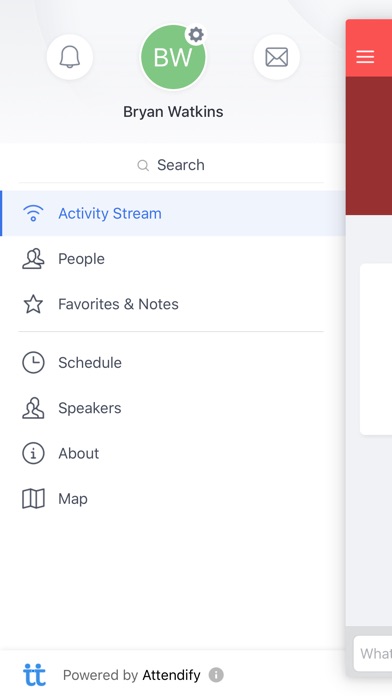Click the Schedule clock icon
392x696 pixels.
pos(33,363)
